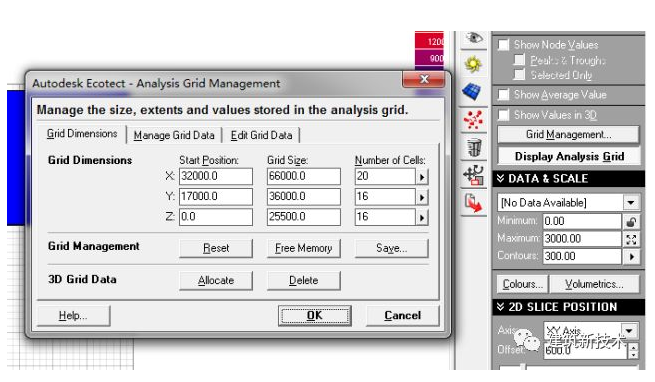Click the eye visibility icon in side toolbar
The width and height of the screenshot is (655, 382).
pos(474,38)
